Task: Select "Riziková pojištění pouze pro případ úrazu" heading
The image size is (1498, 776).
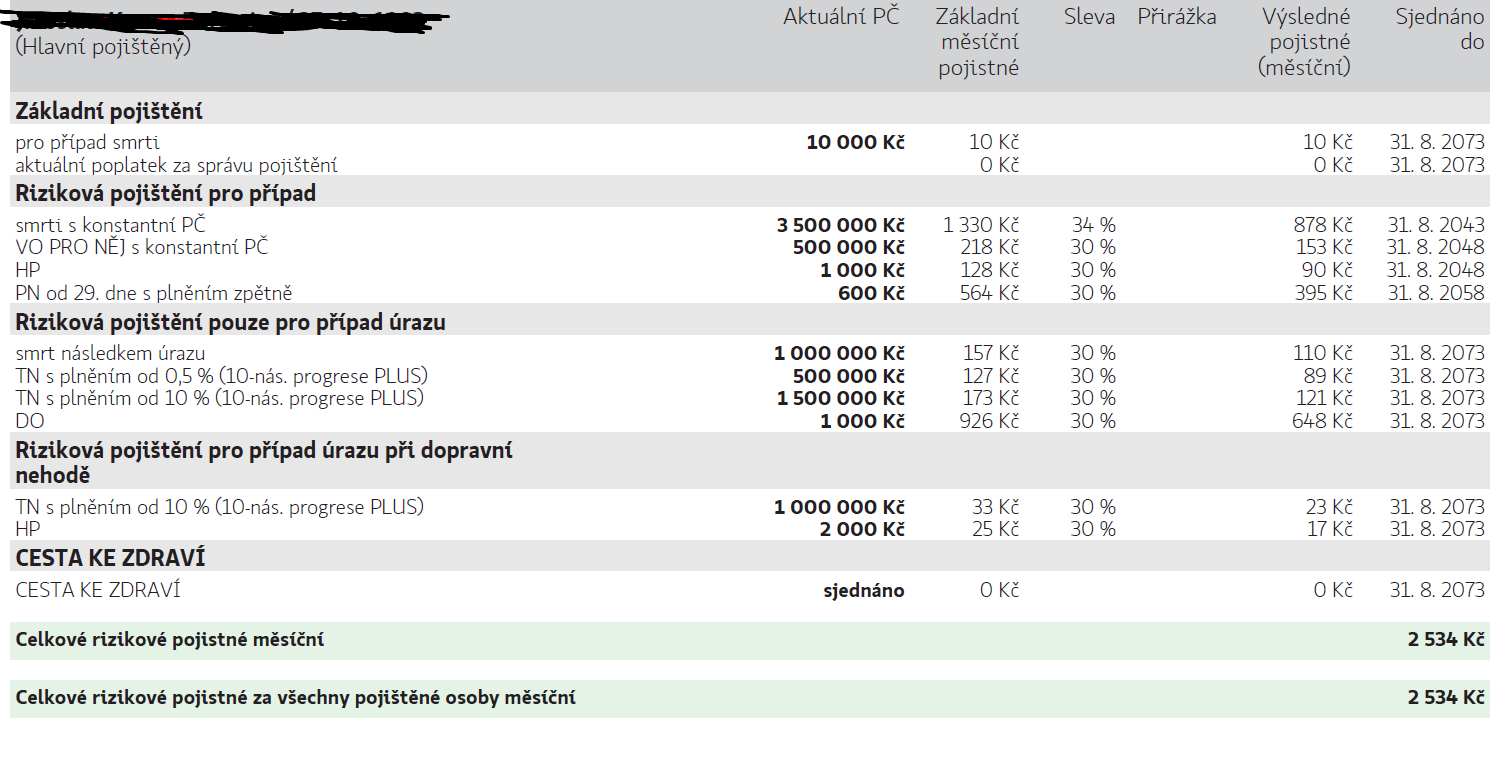Action: pos(230,322)
